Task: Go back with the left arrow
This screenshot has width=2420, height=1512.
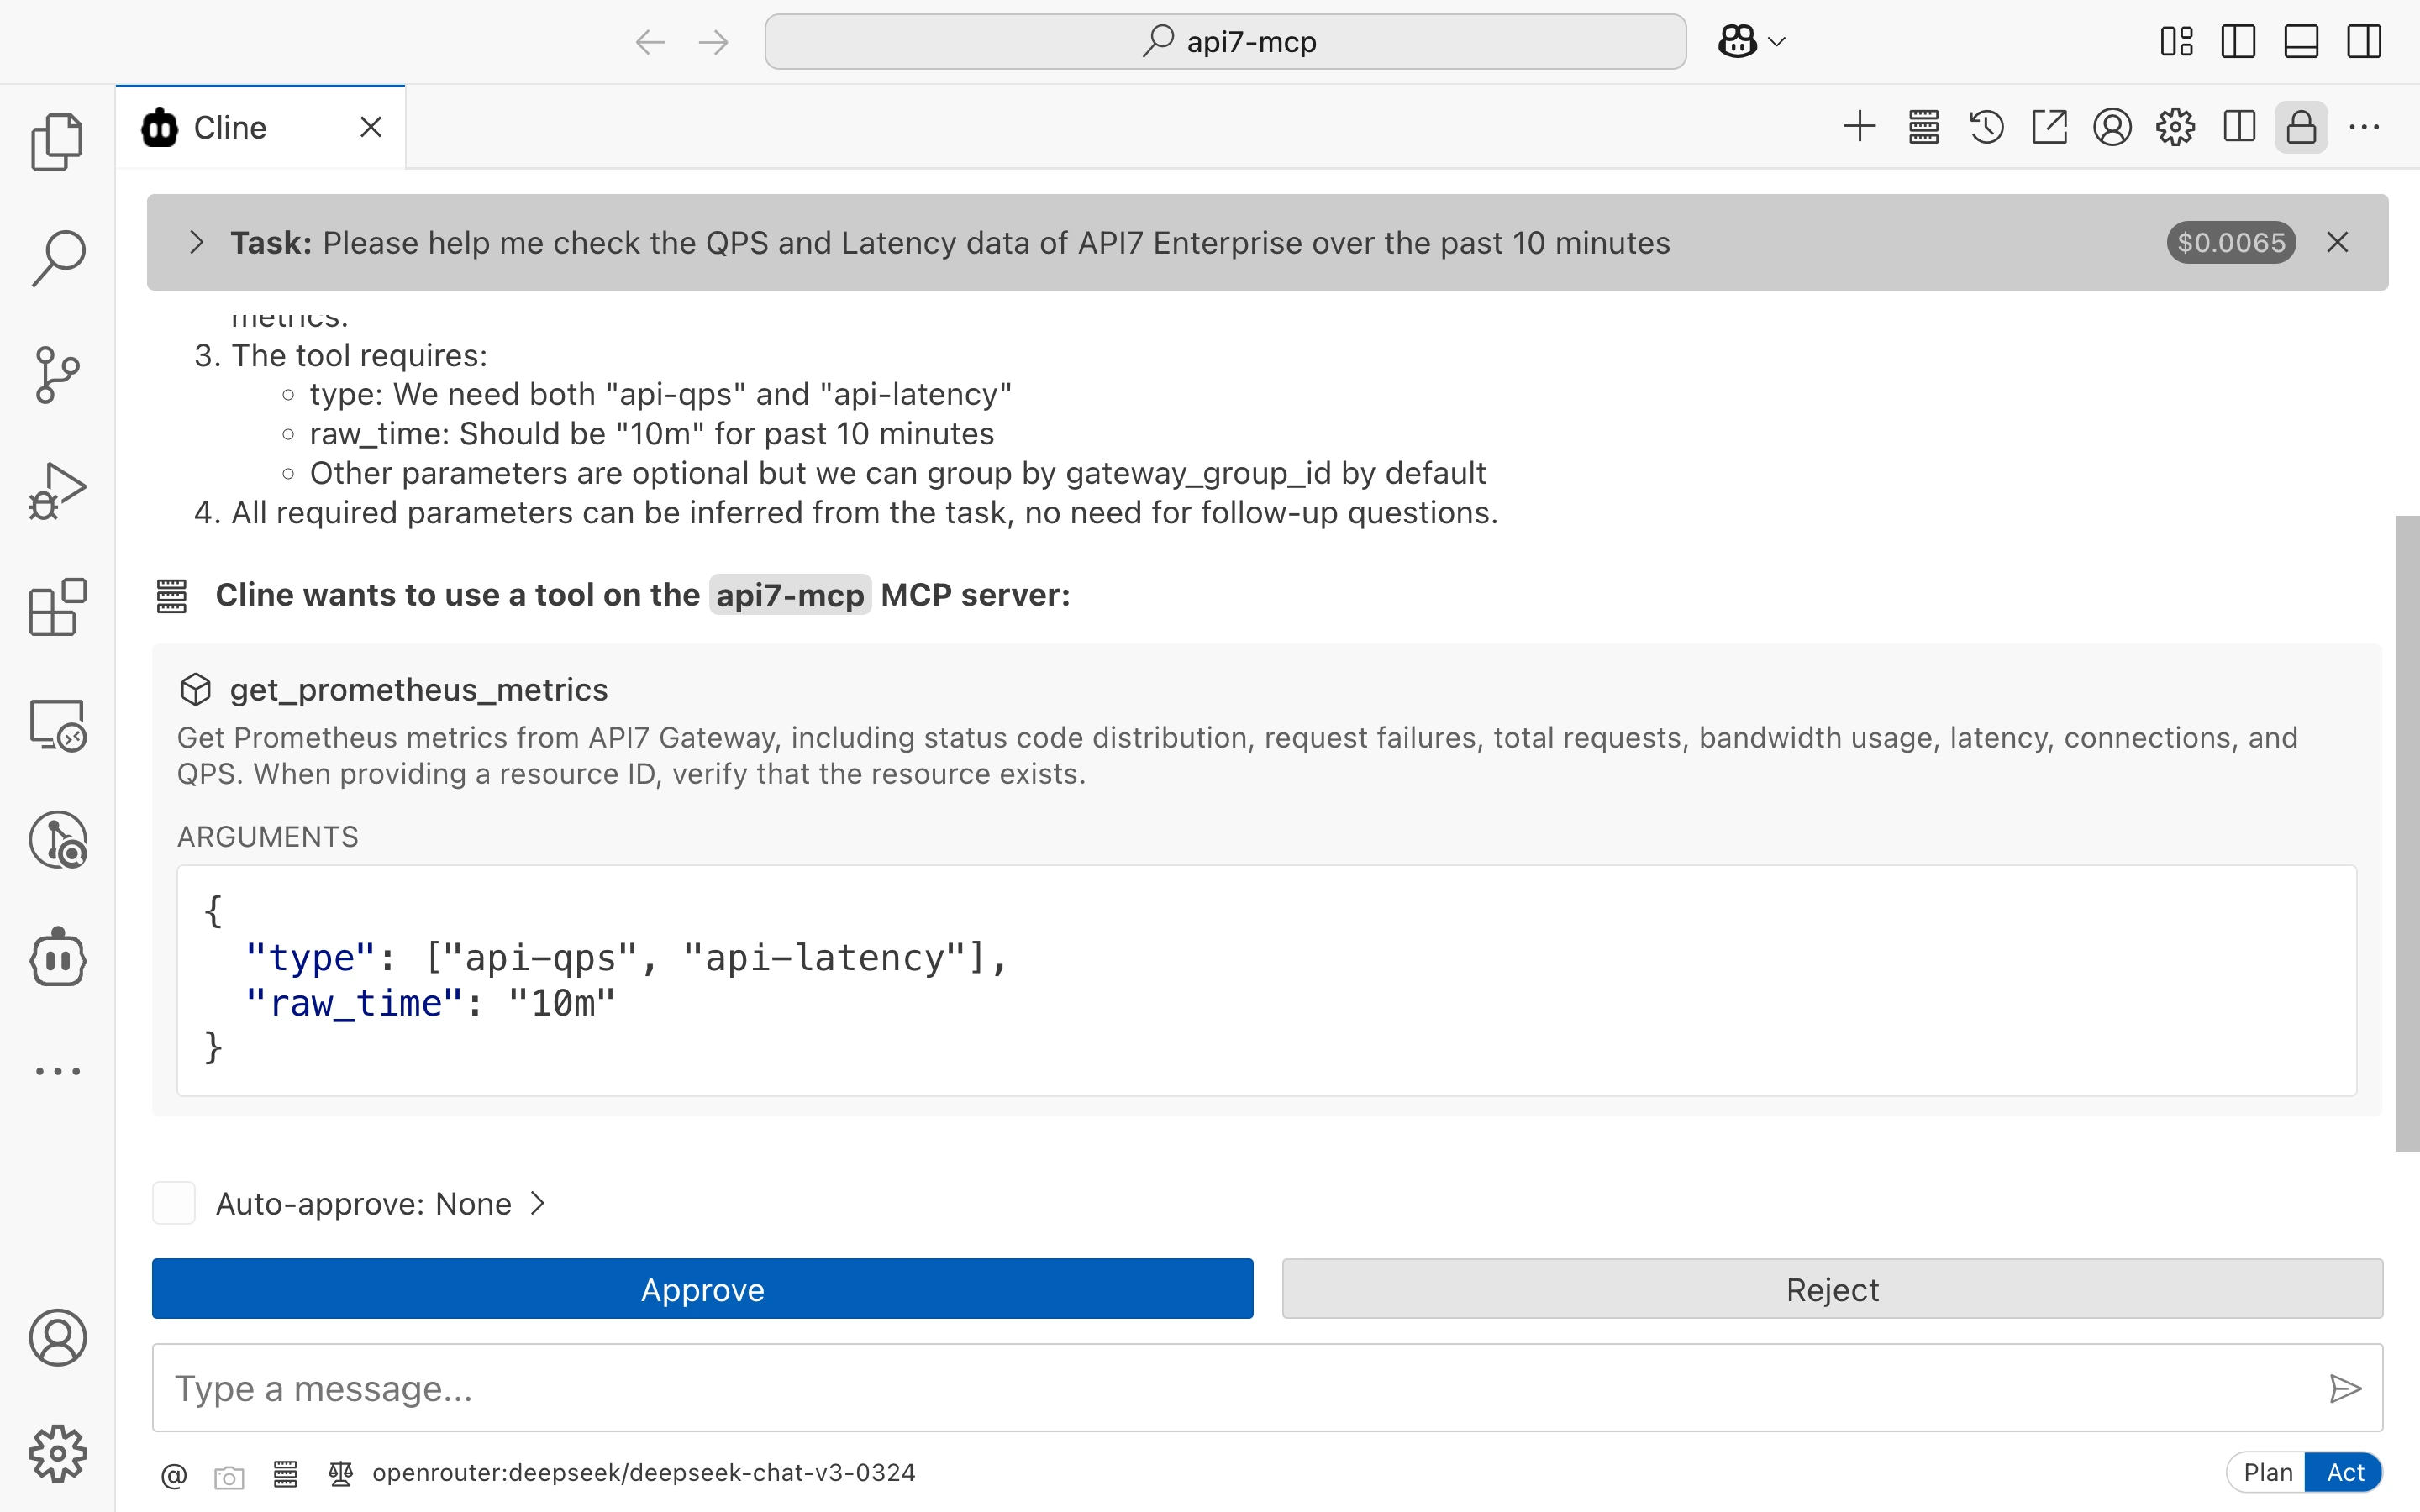Action: (650, 42)
